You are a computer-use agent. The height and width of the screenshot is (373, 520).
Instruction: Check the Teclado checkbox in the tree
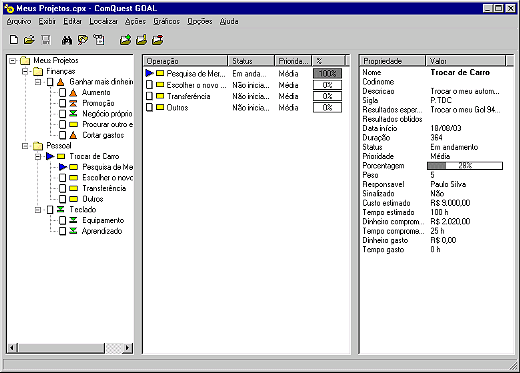50,210
